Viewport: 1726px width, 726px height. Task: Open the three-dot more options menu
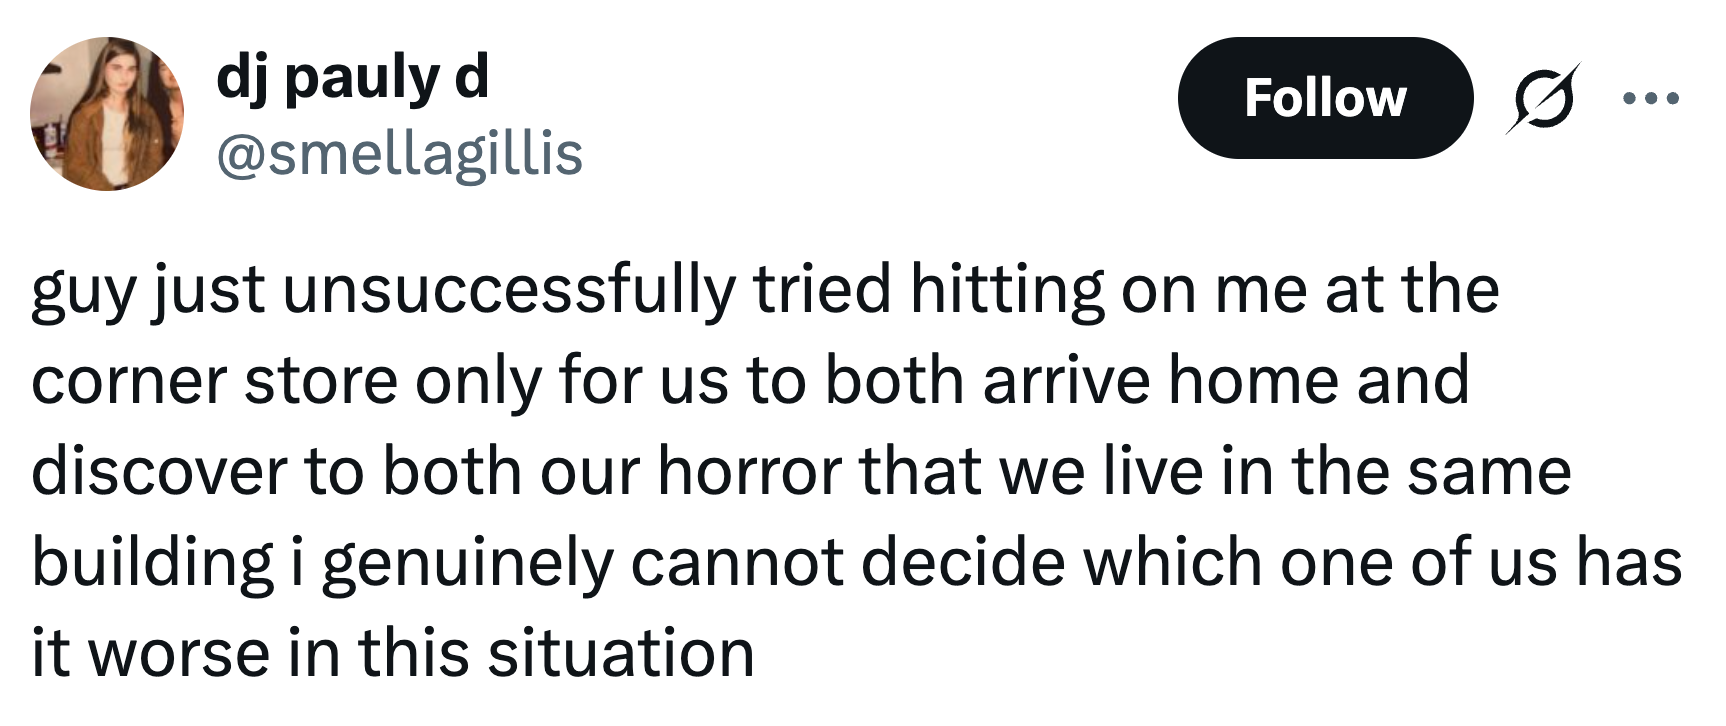[1652, 98]
